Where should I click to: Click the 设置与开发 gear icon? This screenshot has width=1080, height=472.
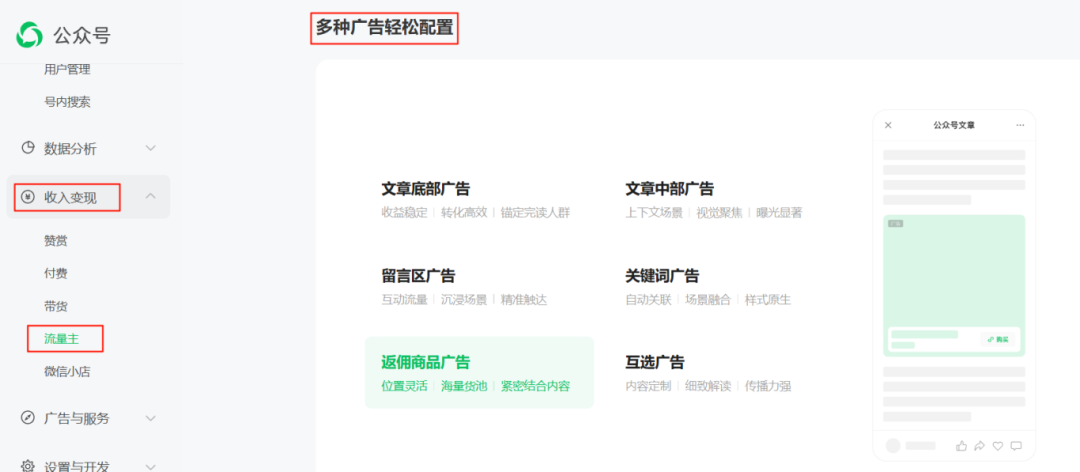(x=28, y=466)
